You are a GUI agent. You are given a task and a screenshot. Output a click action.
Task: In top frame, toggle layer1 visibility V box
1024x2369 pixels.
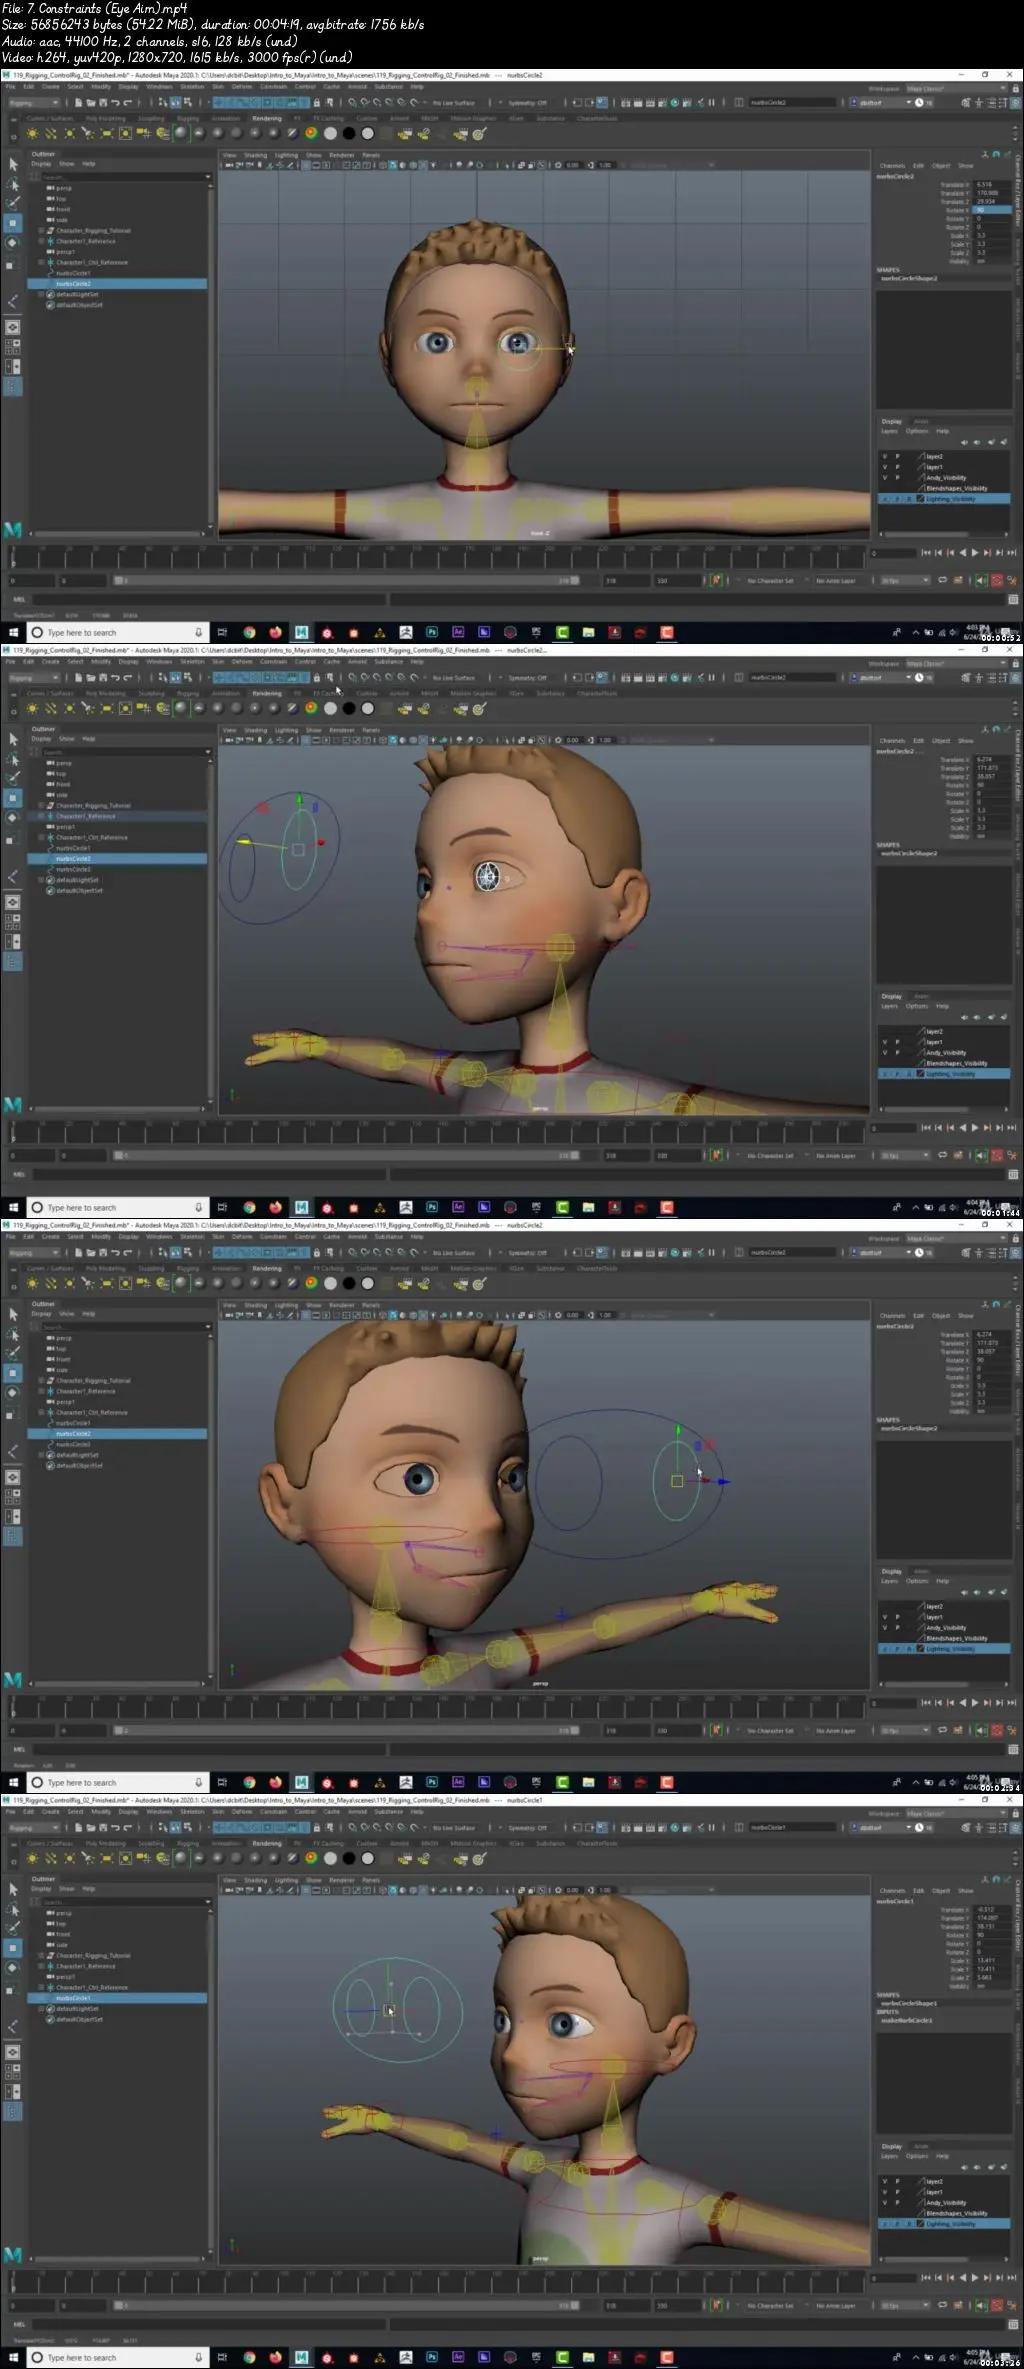coord(884,467)
